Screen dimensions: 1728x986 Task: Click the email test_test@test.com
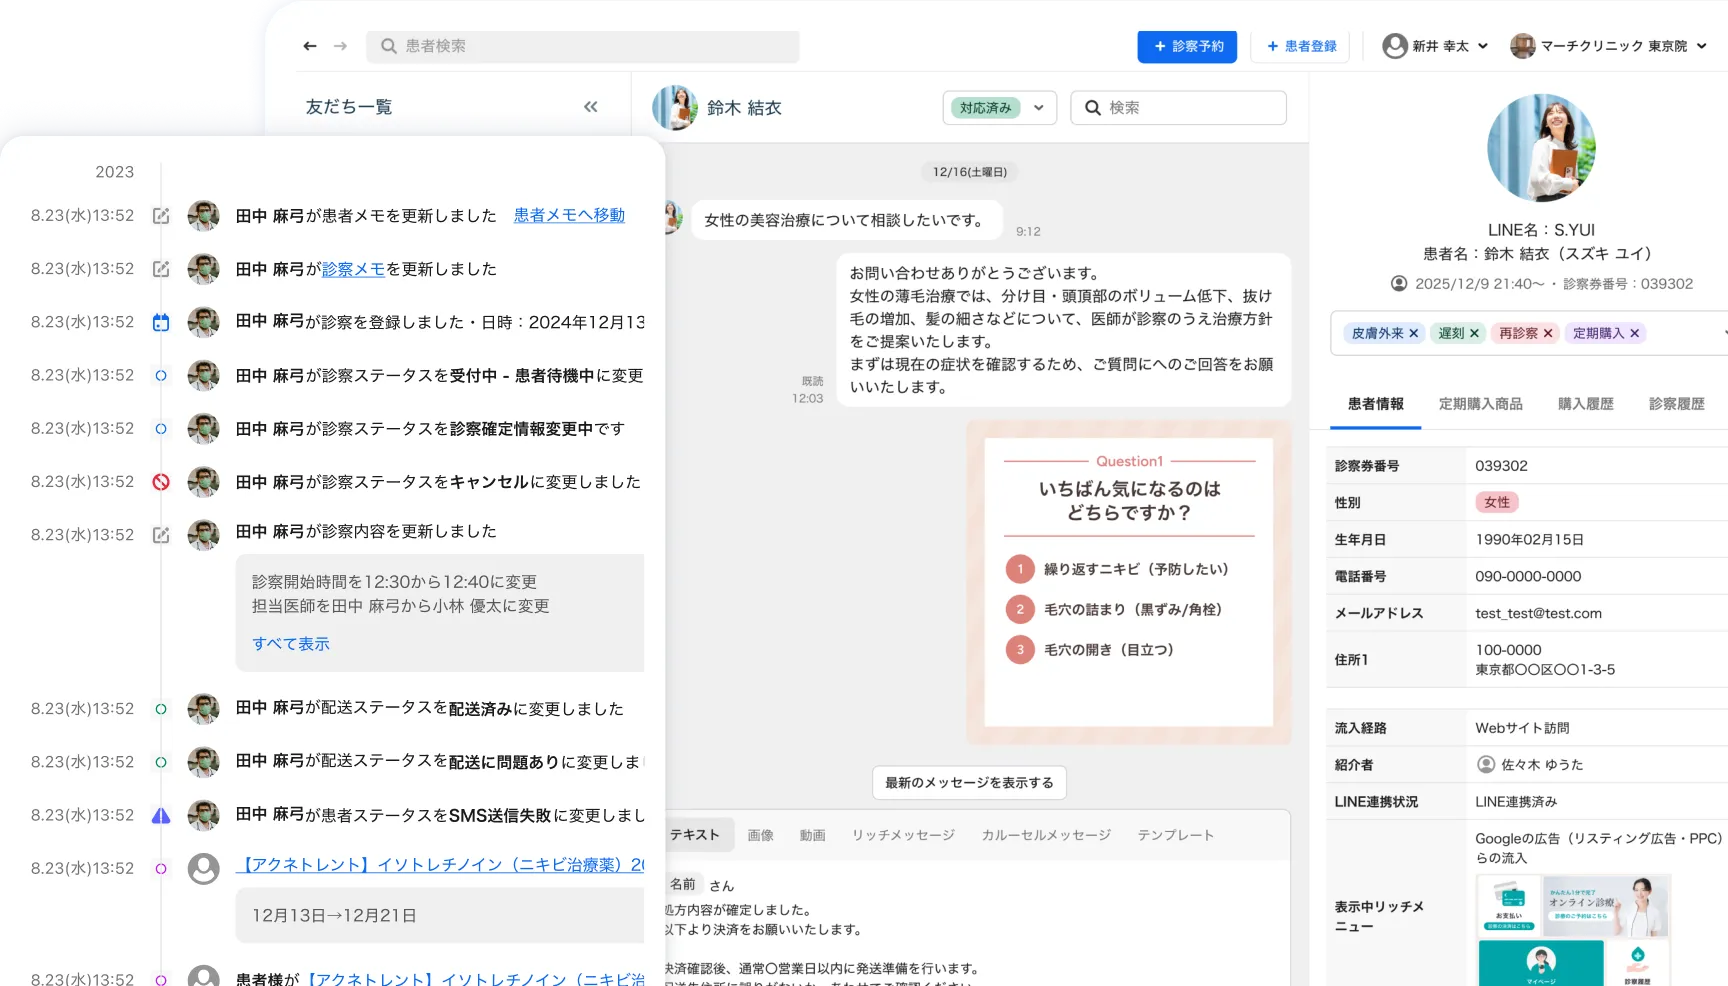pos(1538,613)
